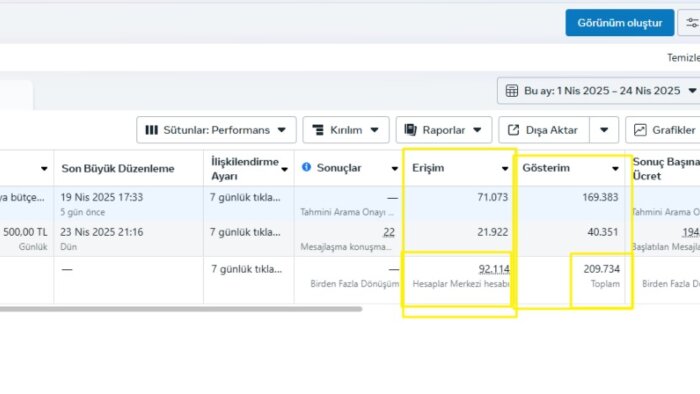This screenshot has height=394, width=700.
Task: Click the 5 gün önce text
Action: (83, 212)
